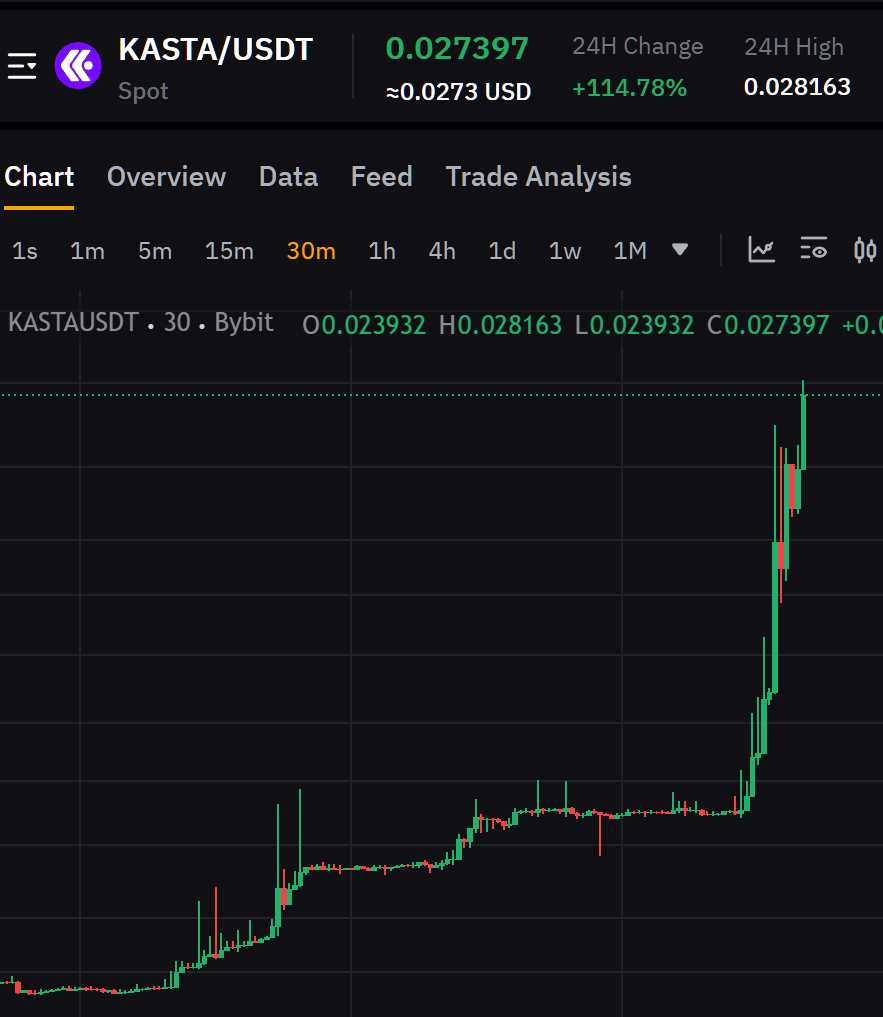Open the chart indicators icon

click(762, 250)
